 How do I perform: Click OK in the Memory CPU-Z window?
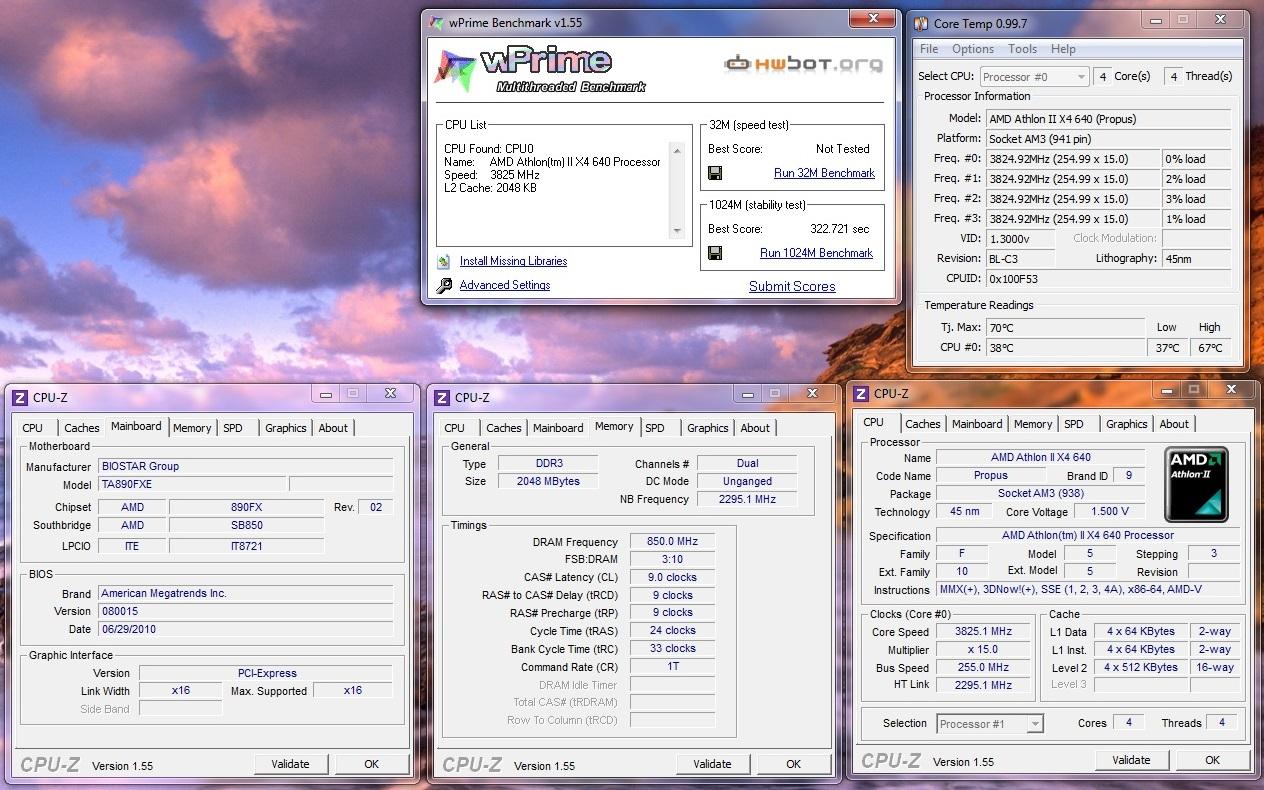[x=793, y=764]
